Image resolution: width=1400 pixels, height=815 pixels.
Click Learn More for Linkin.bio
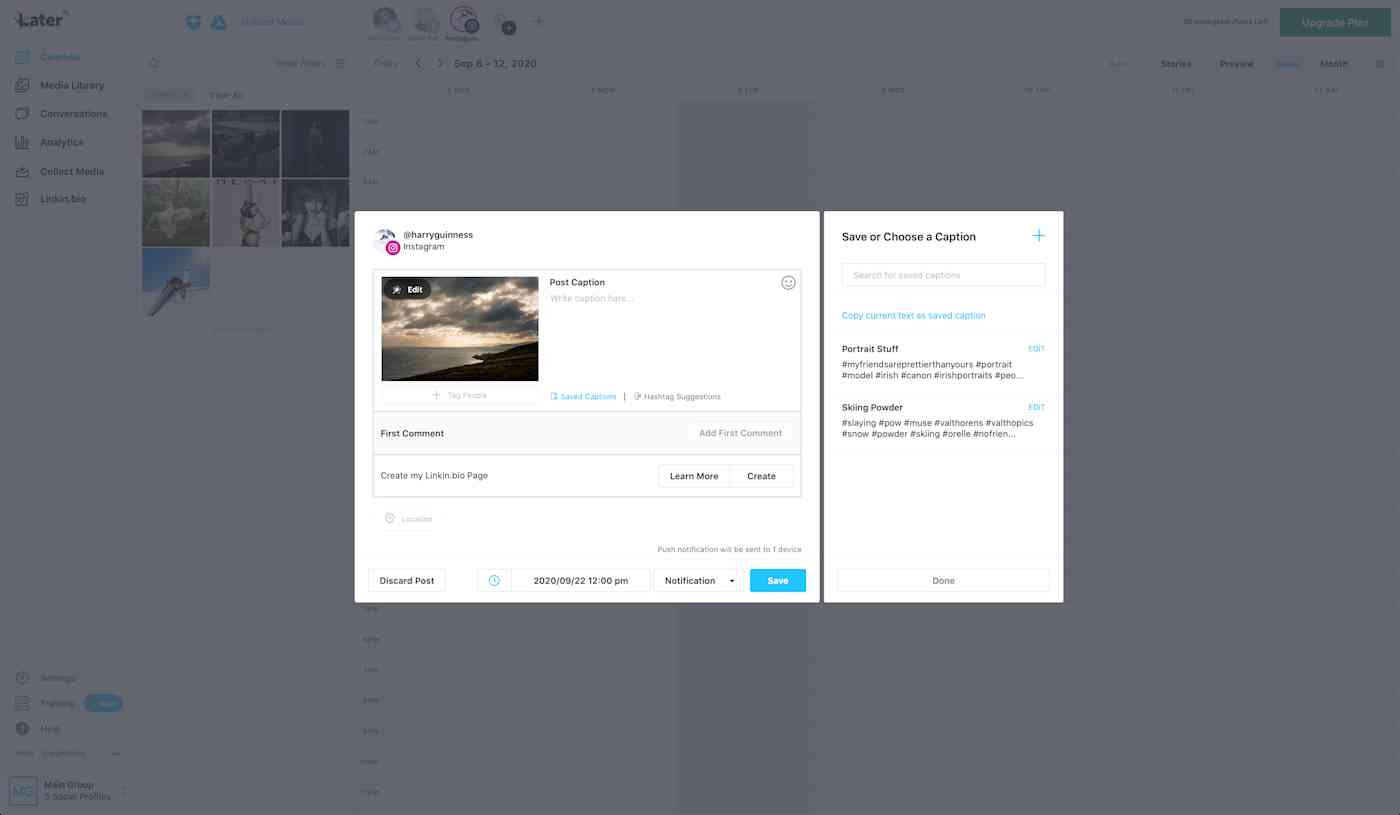pos(694,476)
